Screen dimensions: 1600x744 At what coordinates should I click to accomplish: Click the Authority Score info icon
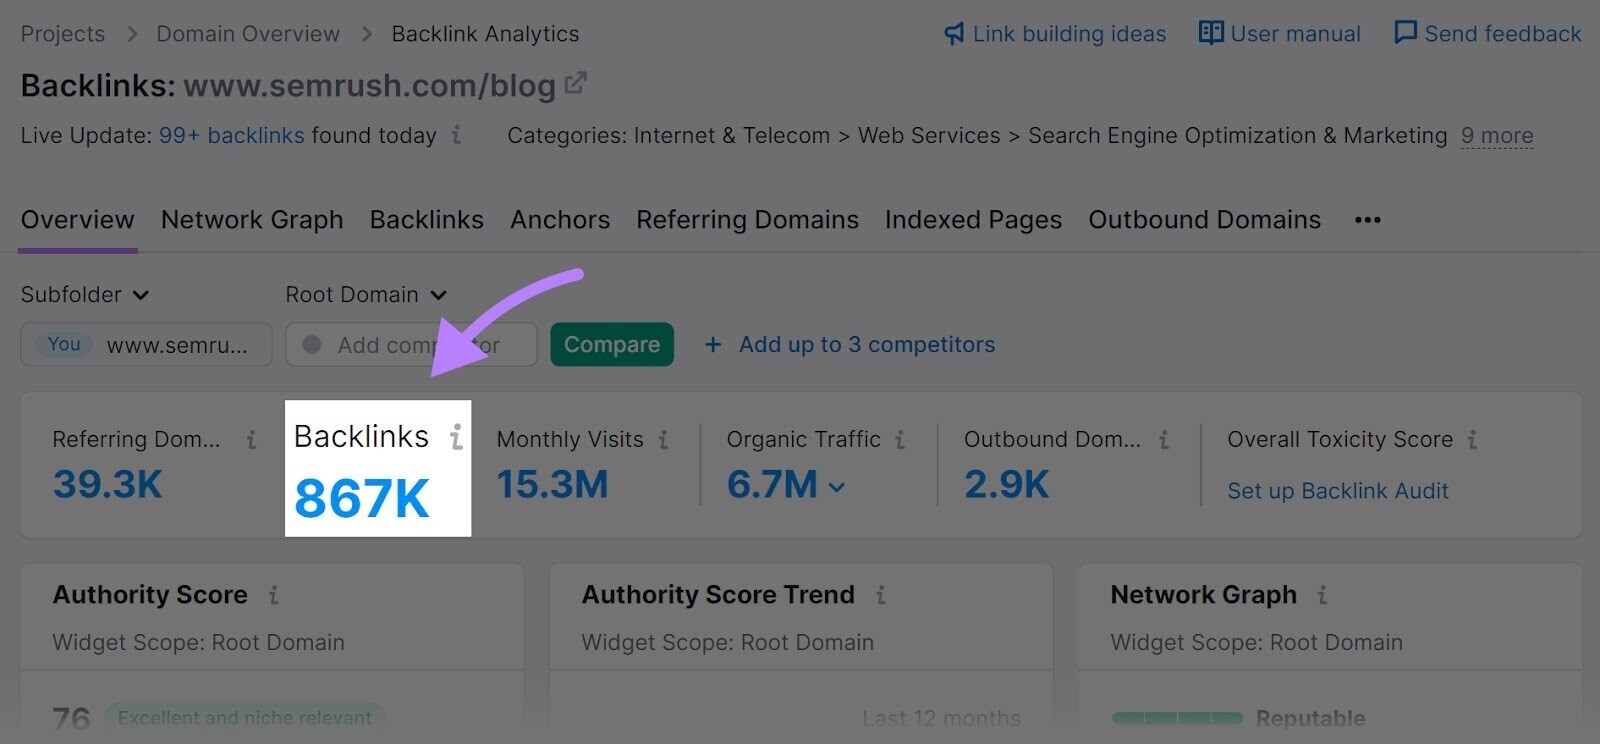pyautogui.click(x=274, y=595)
